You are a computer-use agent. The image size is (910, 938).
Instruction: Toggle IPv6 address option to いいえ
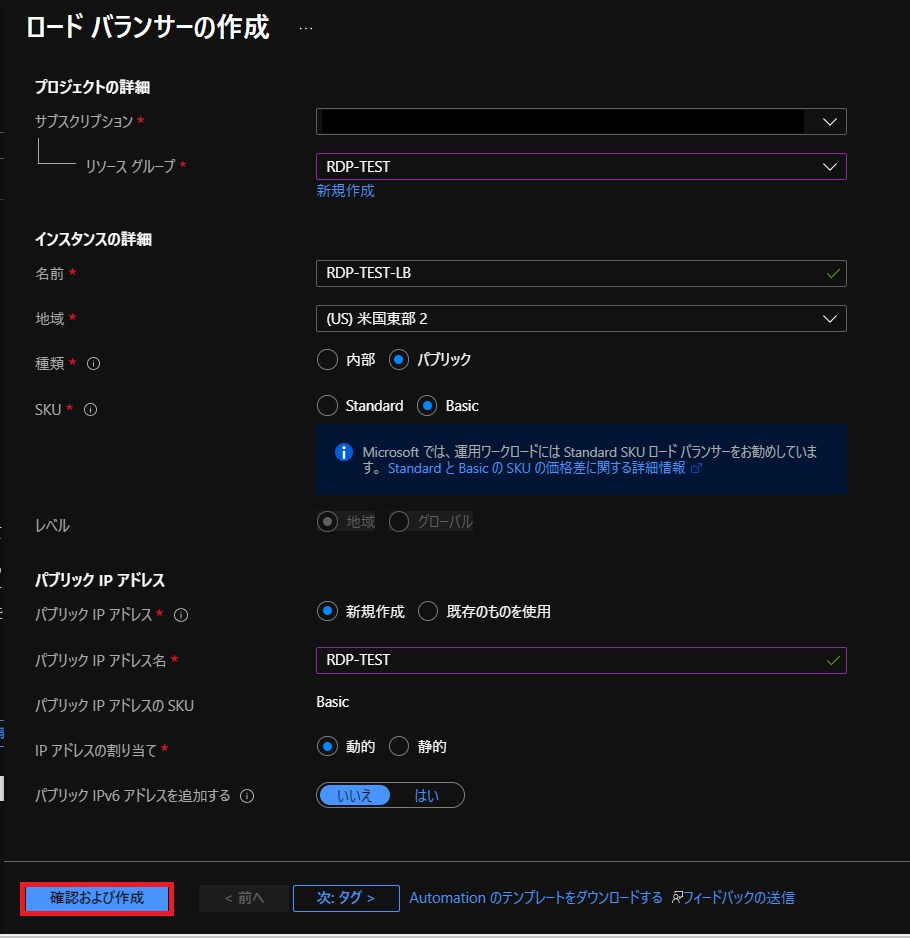355,796
